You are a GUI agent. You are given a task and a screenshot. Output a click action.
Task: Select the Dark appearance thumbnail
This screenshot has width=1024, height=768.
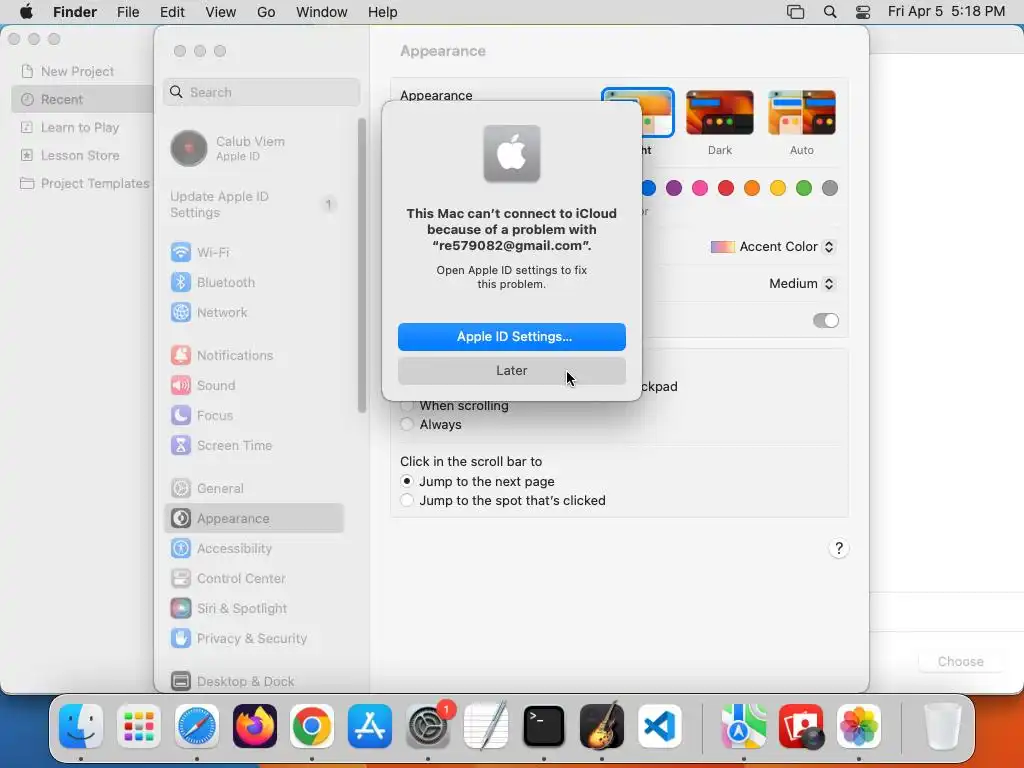tap(720, 113)
